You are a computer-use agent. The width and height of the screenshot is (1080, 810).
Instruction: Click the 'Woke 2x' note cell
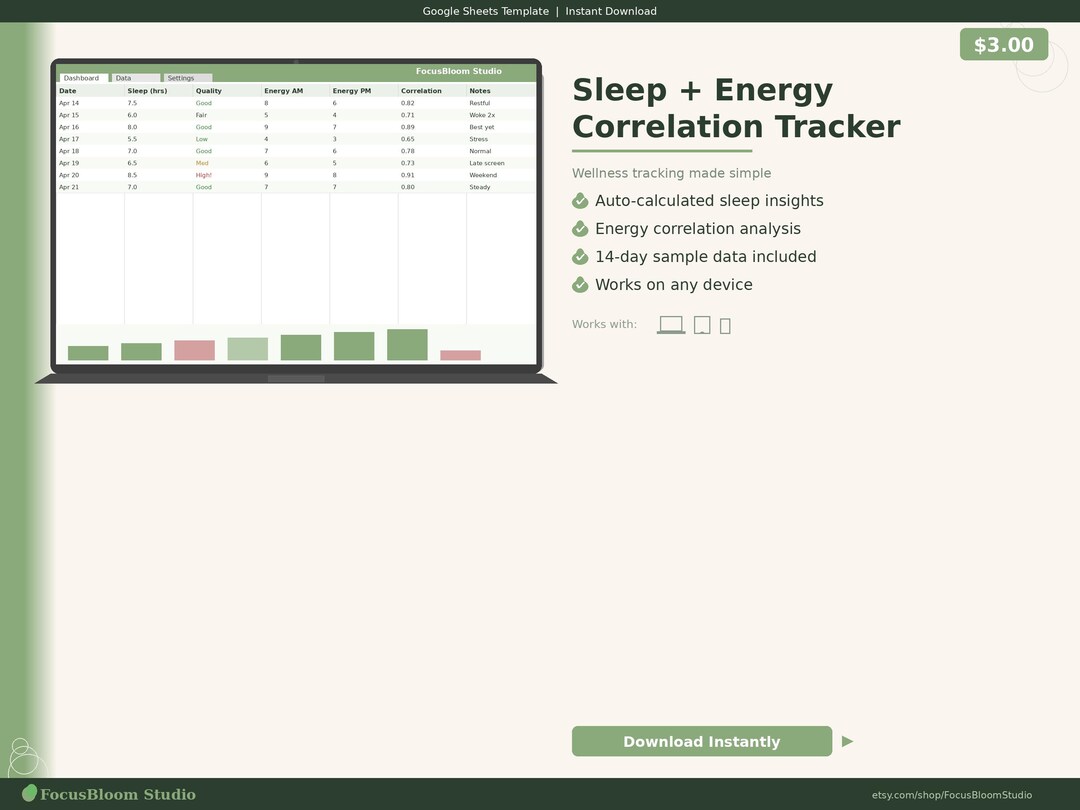pyautogui.click(x=482, y=115)
